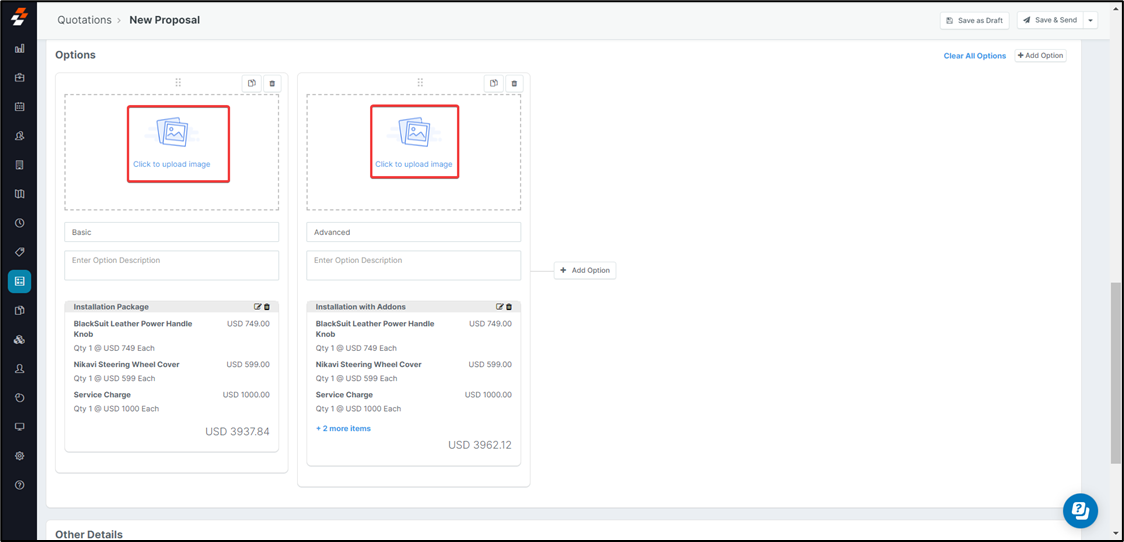This screenshot has height=542, width=1124.
Task: Click 'Nikavi Steering Wheel Cover' in the Basic option
Action: [x=126, y=364]
